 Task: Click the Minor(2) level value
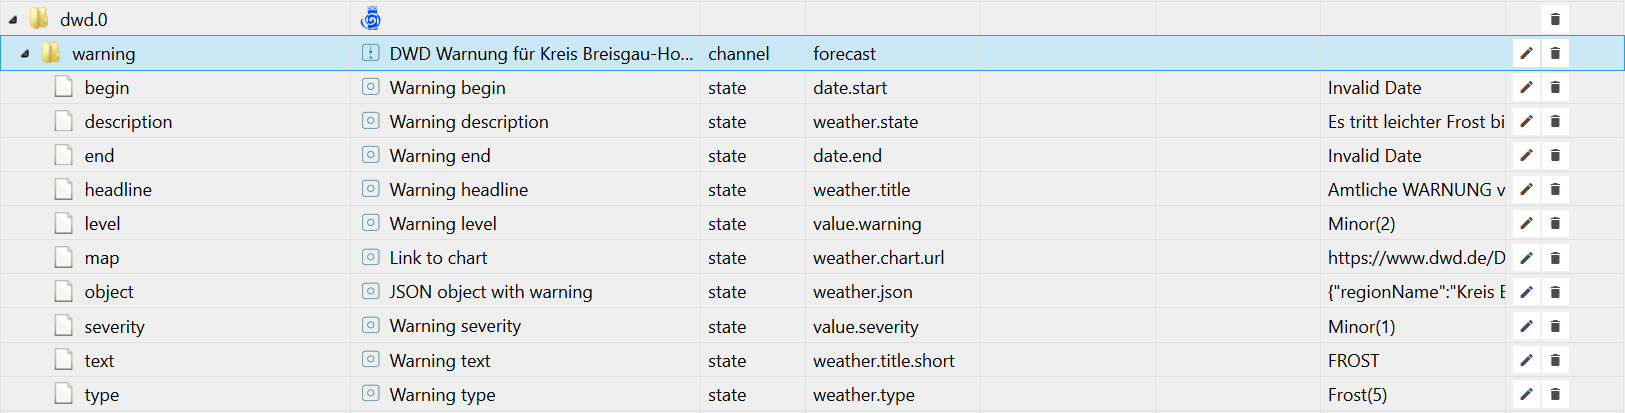coord(1361,224)
